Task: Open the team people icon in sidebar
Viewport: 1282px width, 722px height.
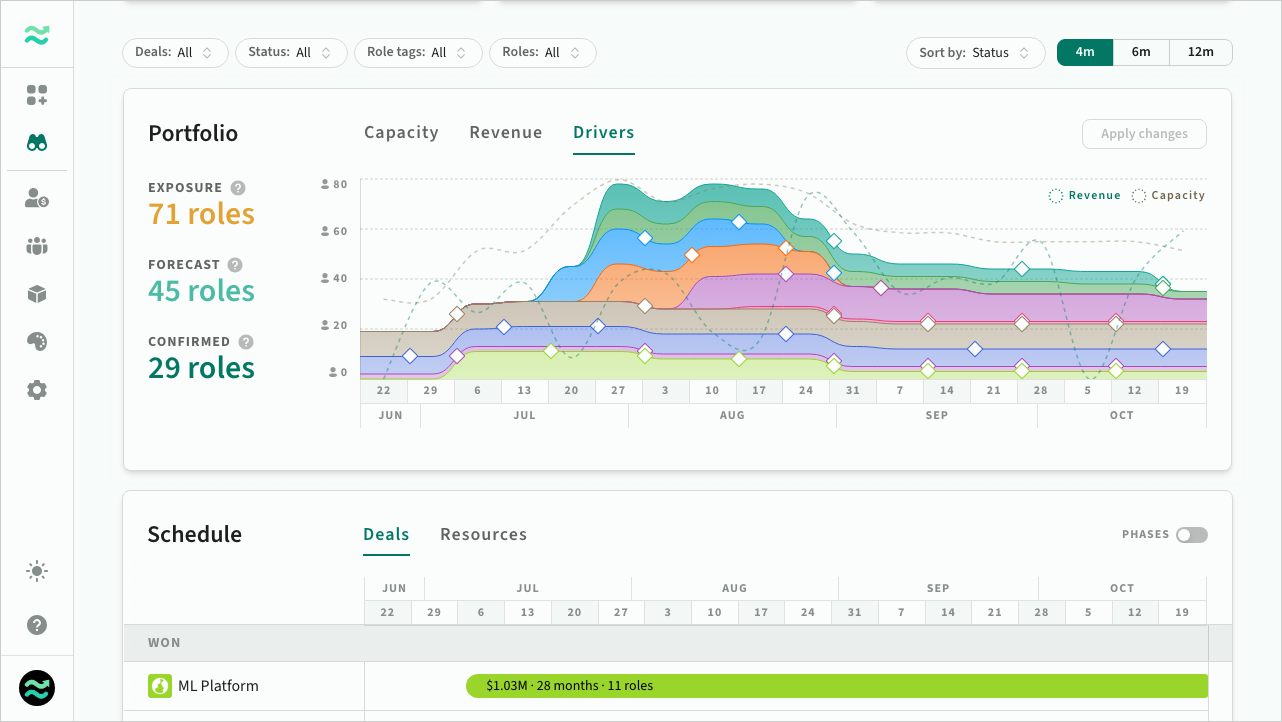Action: pyautogui.click(x=37, y=246)
